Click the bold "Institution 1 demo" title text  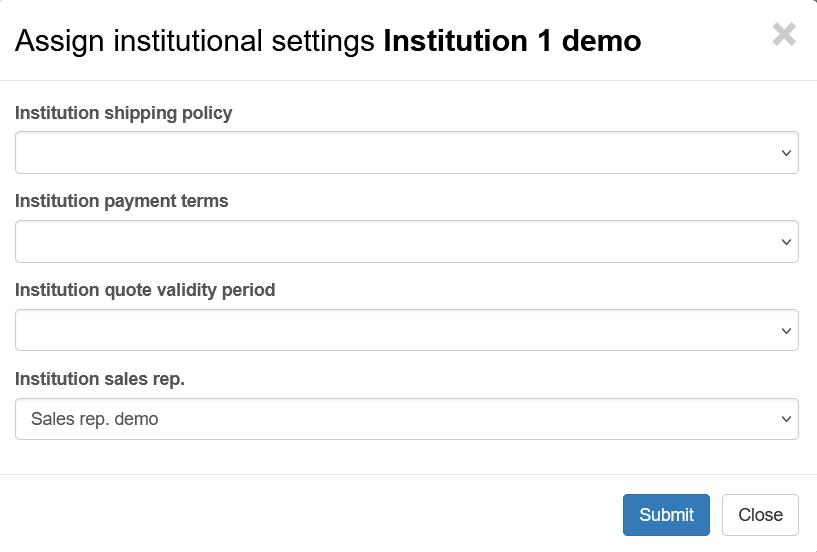point(512,41)
